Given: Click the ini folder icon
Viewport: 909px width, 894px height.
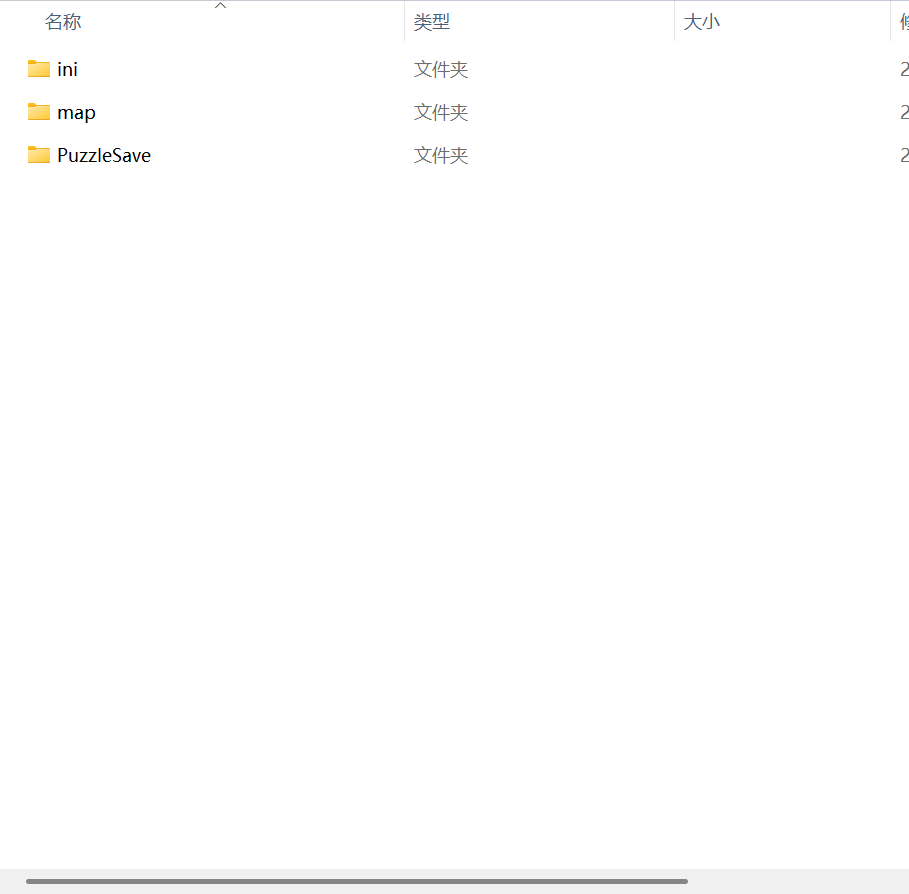Looking at the screenshot, I should [x=38, y=69].
